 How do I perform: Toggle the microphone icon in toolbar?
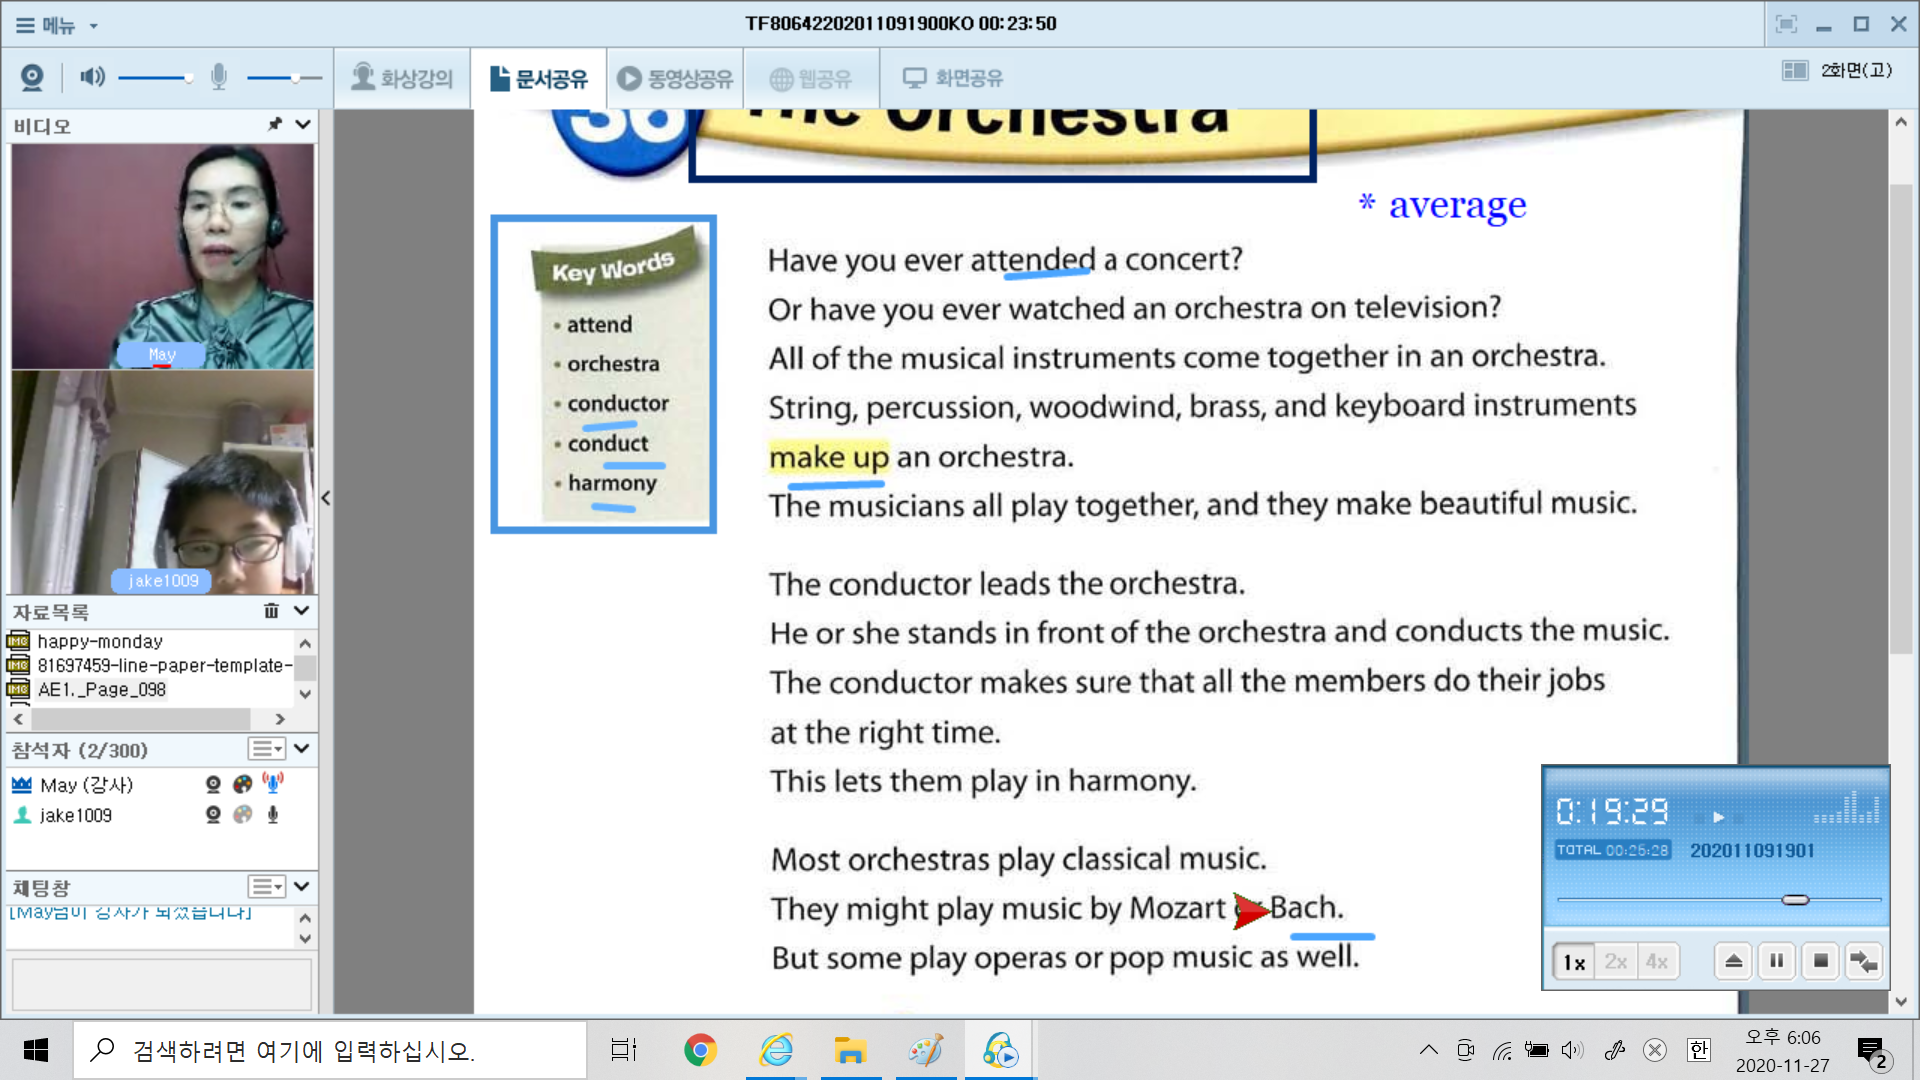(219, 77)
